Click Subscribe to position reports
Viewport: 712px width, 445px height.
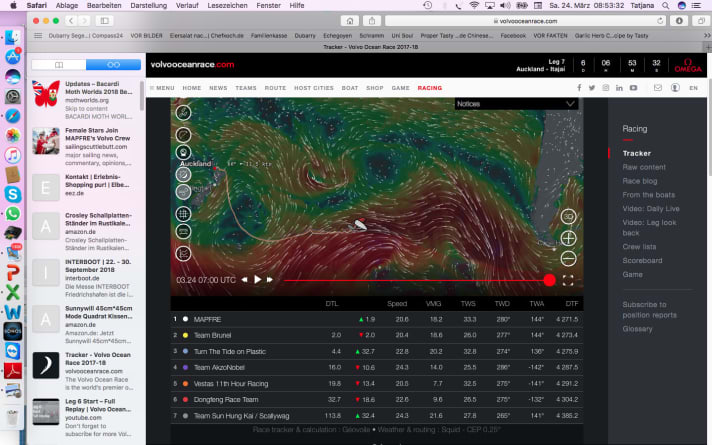(649, 310)
